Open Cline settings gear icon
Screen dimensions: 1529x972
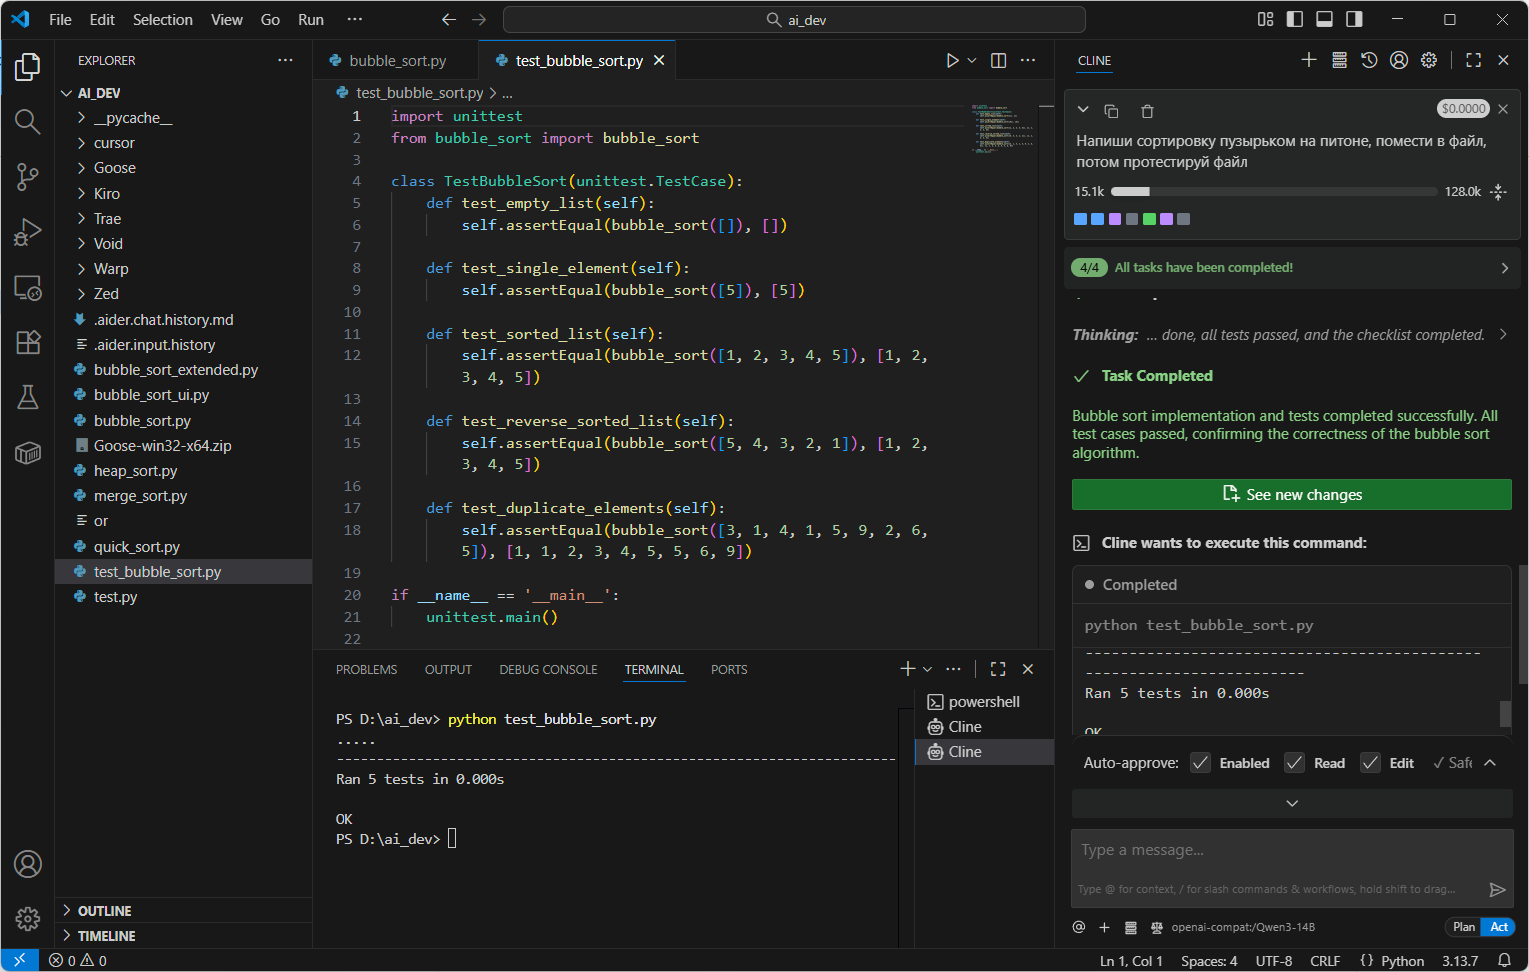(x=1429, y=60)
